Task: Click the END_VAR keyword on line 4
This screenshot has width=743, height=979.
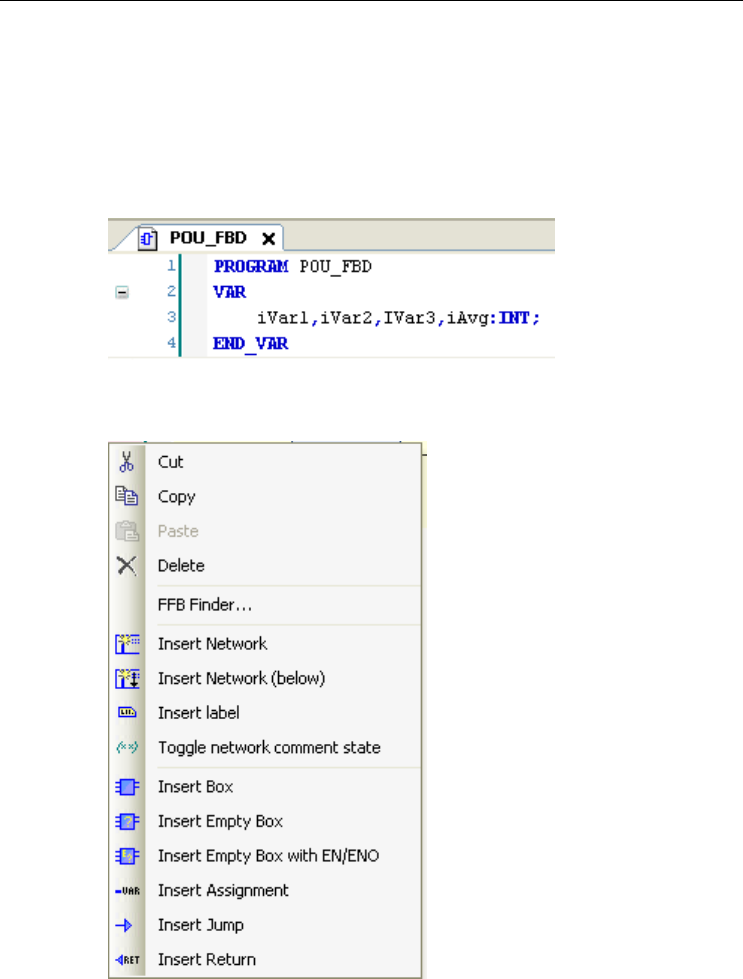Action: click(250, 344)
